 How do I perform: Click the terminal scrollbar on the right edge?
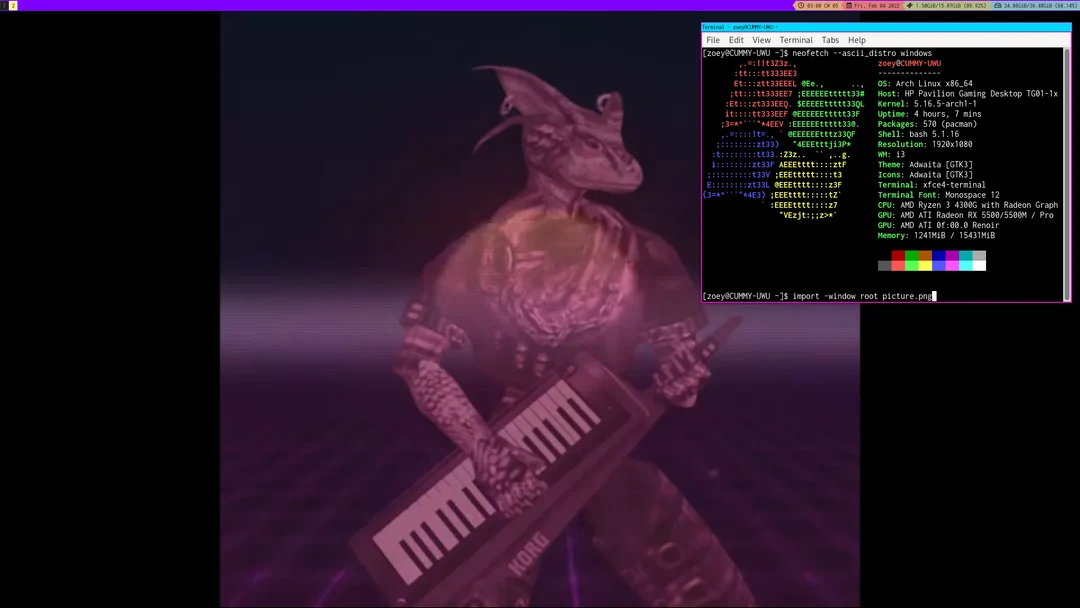[x=1065, y=170]
